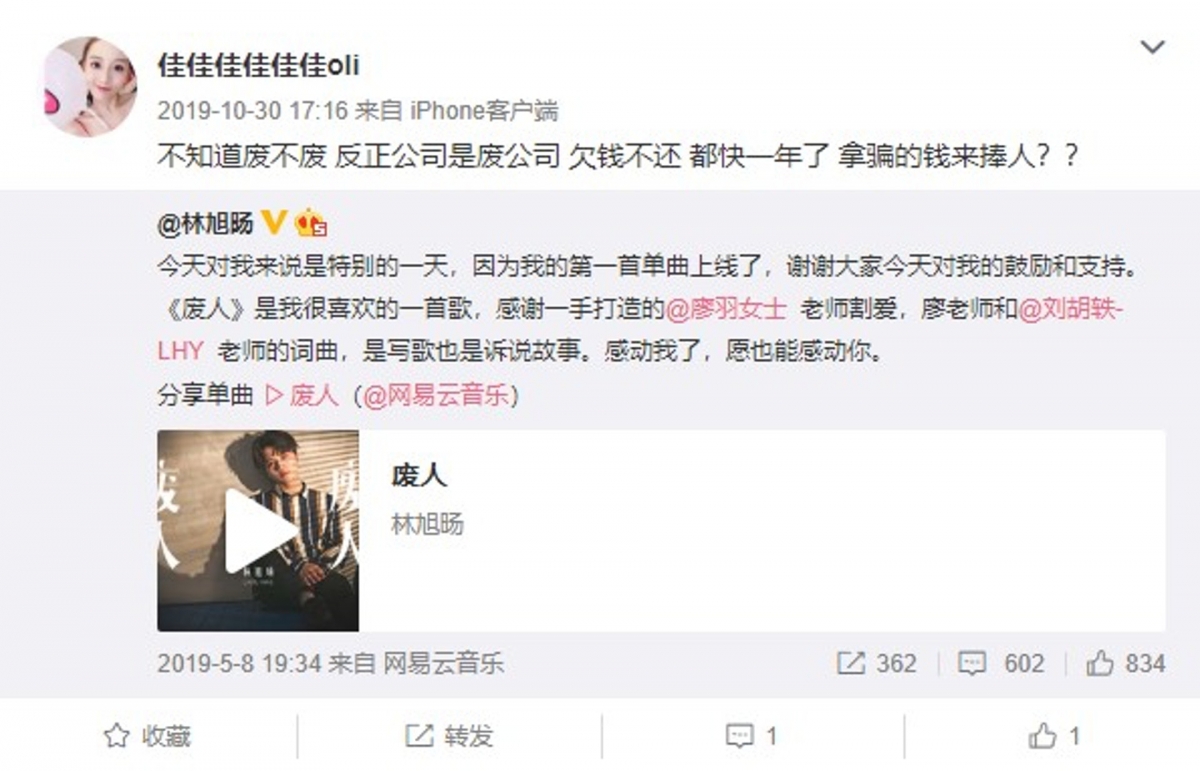
Task: Like the original post with 834 likes
Action: coord(1126,664)
